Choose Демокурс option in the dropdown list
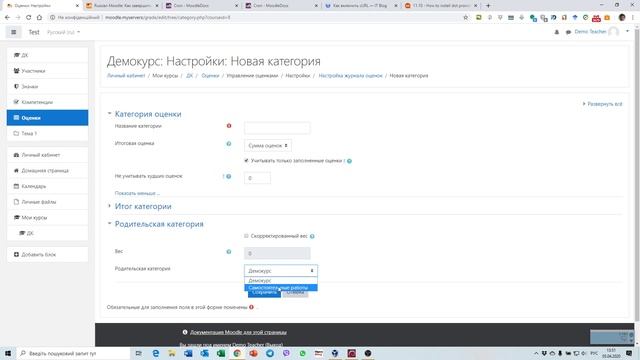Viewport: 640px width, 360px height. 281,281
